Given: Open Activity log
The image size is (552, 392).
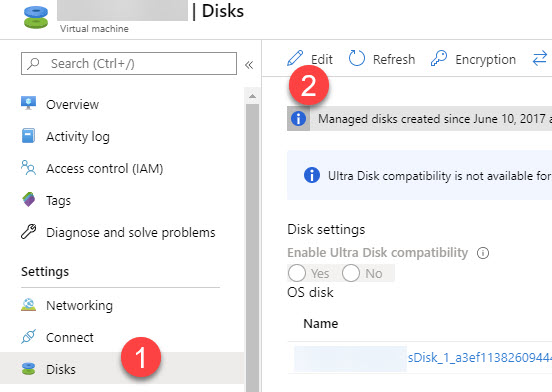Looking at the screenshot, I should [78, 137].
